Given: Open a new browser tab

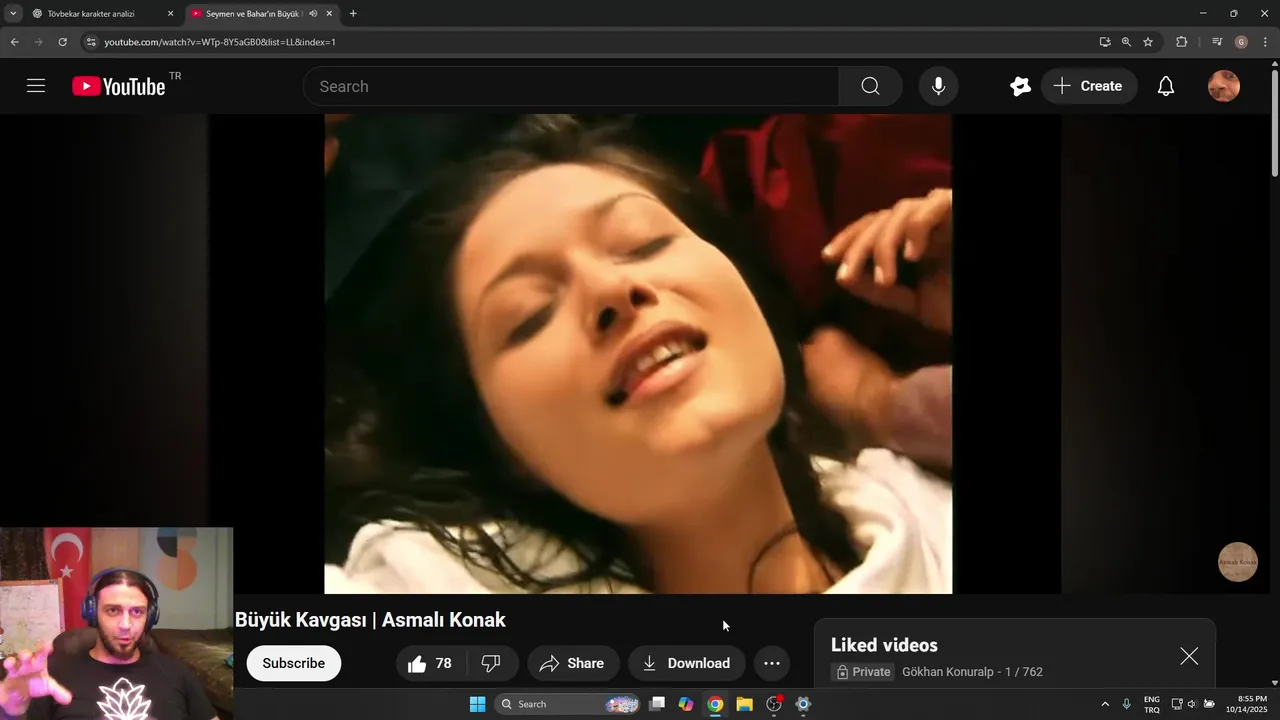Looking at the screenshot, I should (x=353, y=14).
